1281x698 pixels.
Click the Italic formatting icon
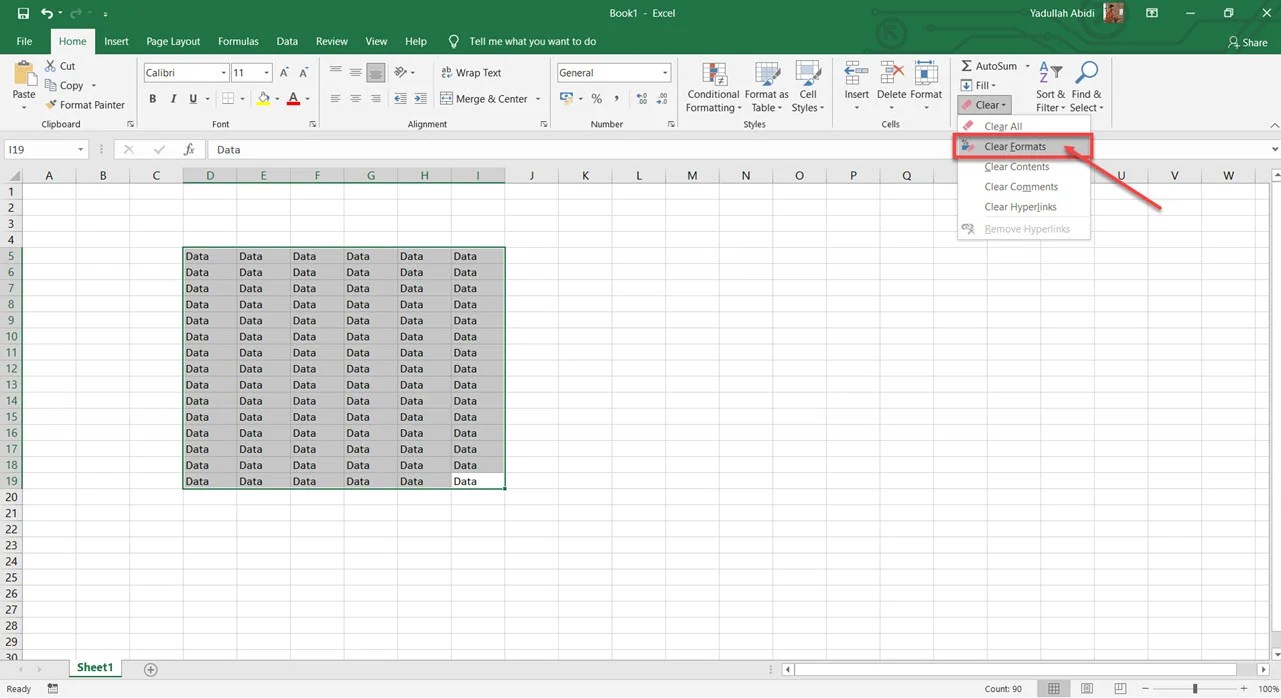point(171,98)
